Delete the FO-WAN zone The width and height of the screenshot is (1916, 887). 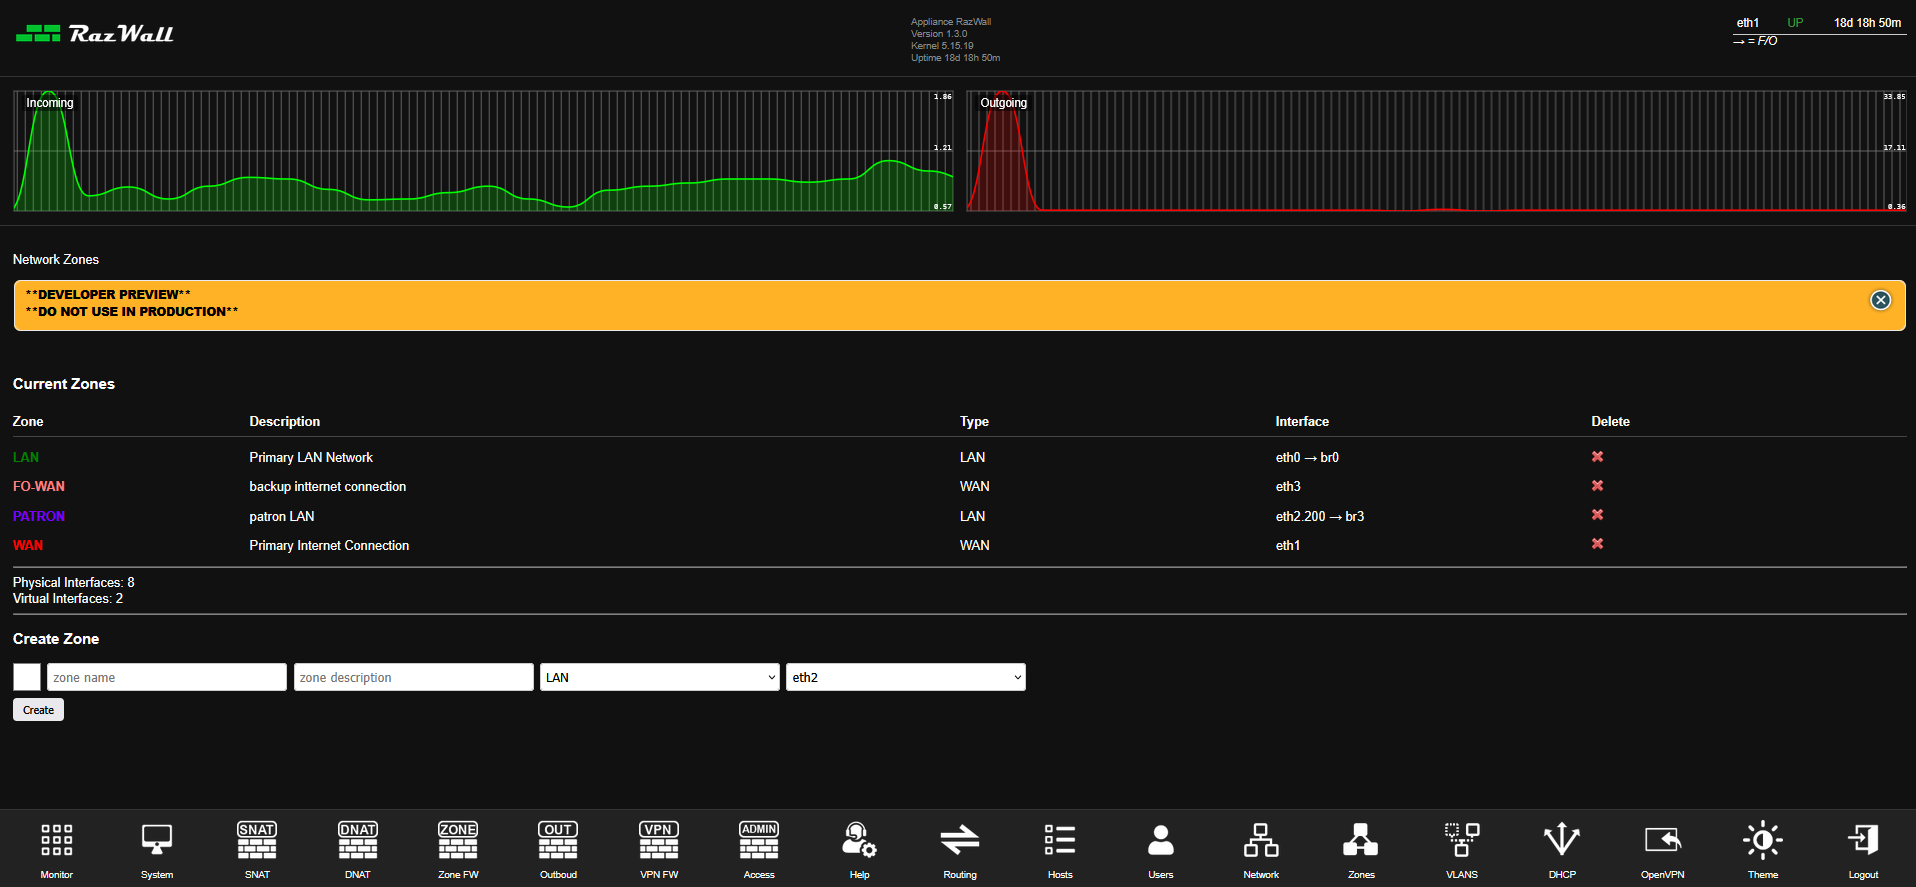[1598, 486]
